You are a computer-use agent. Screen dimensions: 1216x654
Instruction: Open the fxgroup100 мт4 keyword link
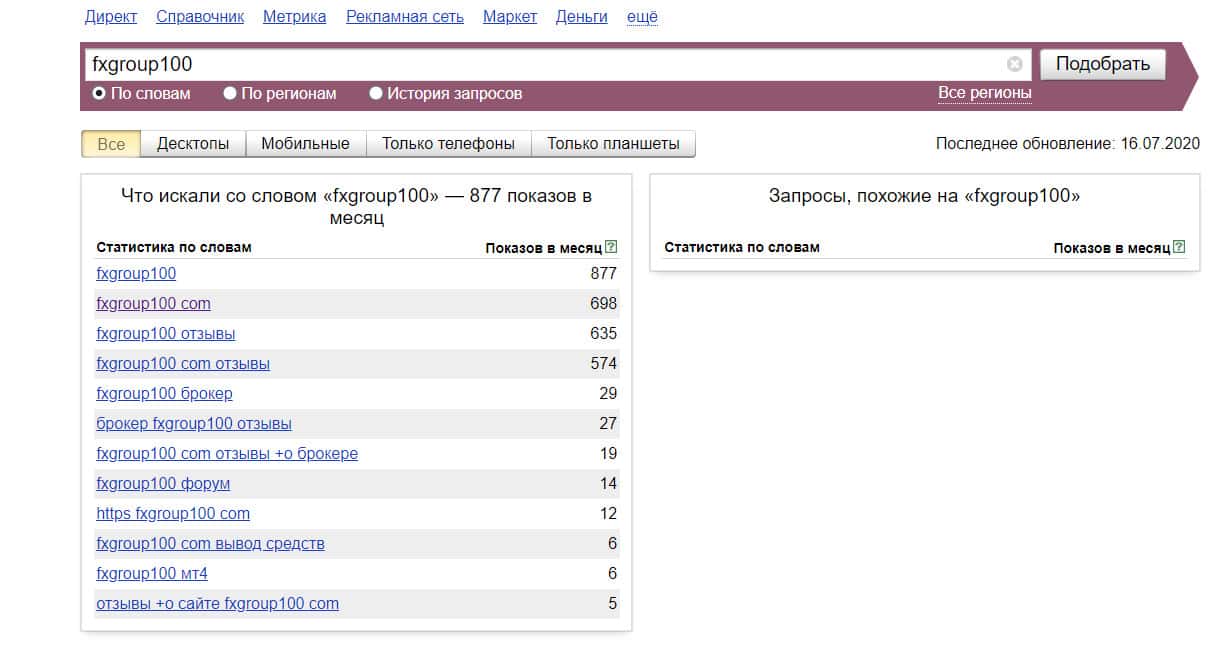(152, 573)
